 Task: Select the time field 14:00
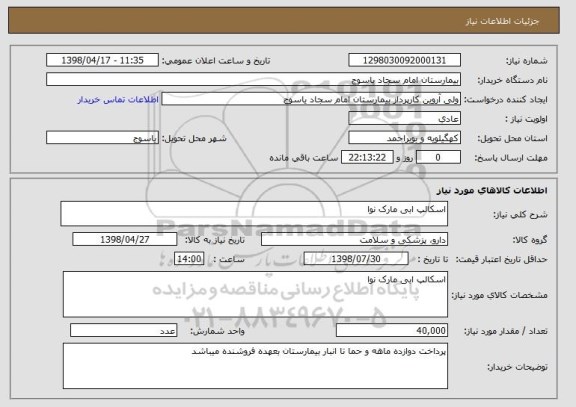[x=189, y=259]
